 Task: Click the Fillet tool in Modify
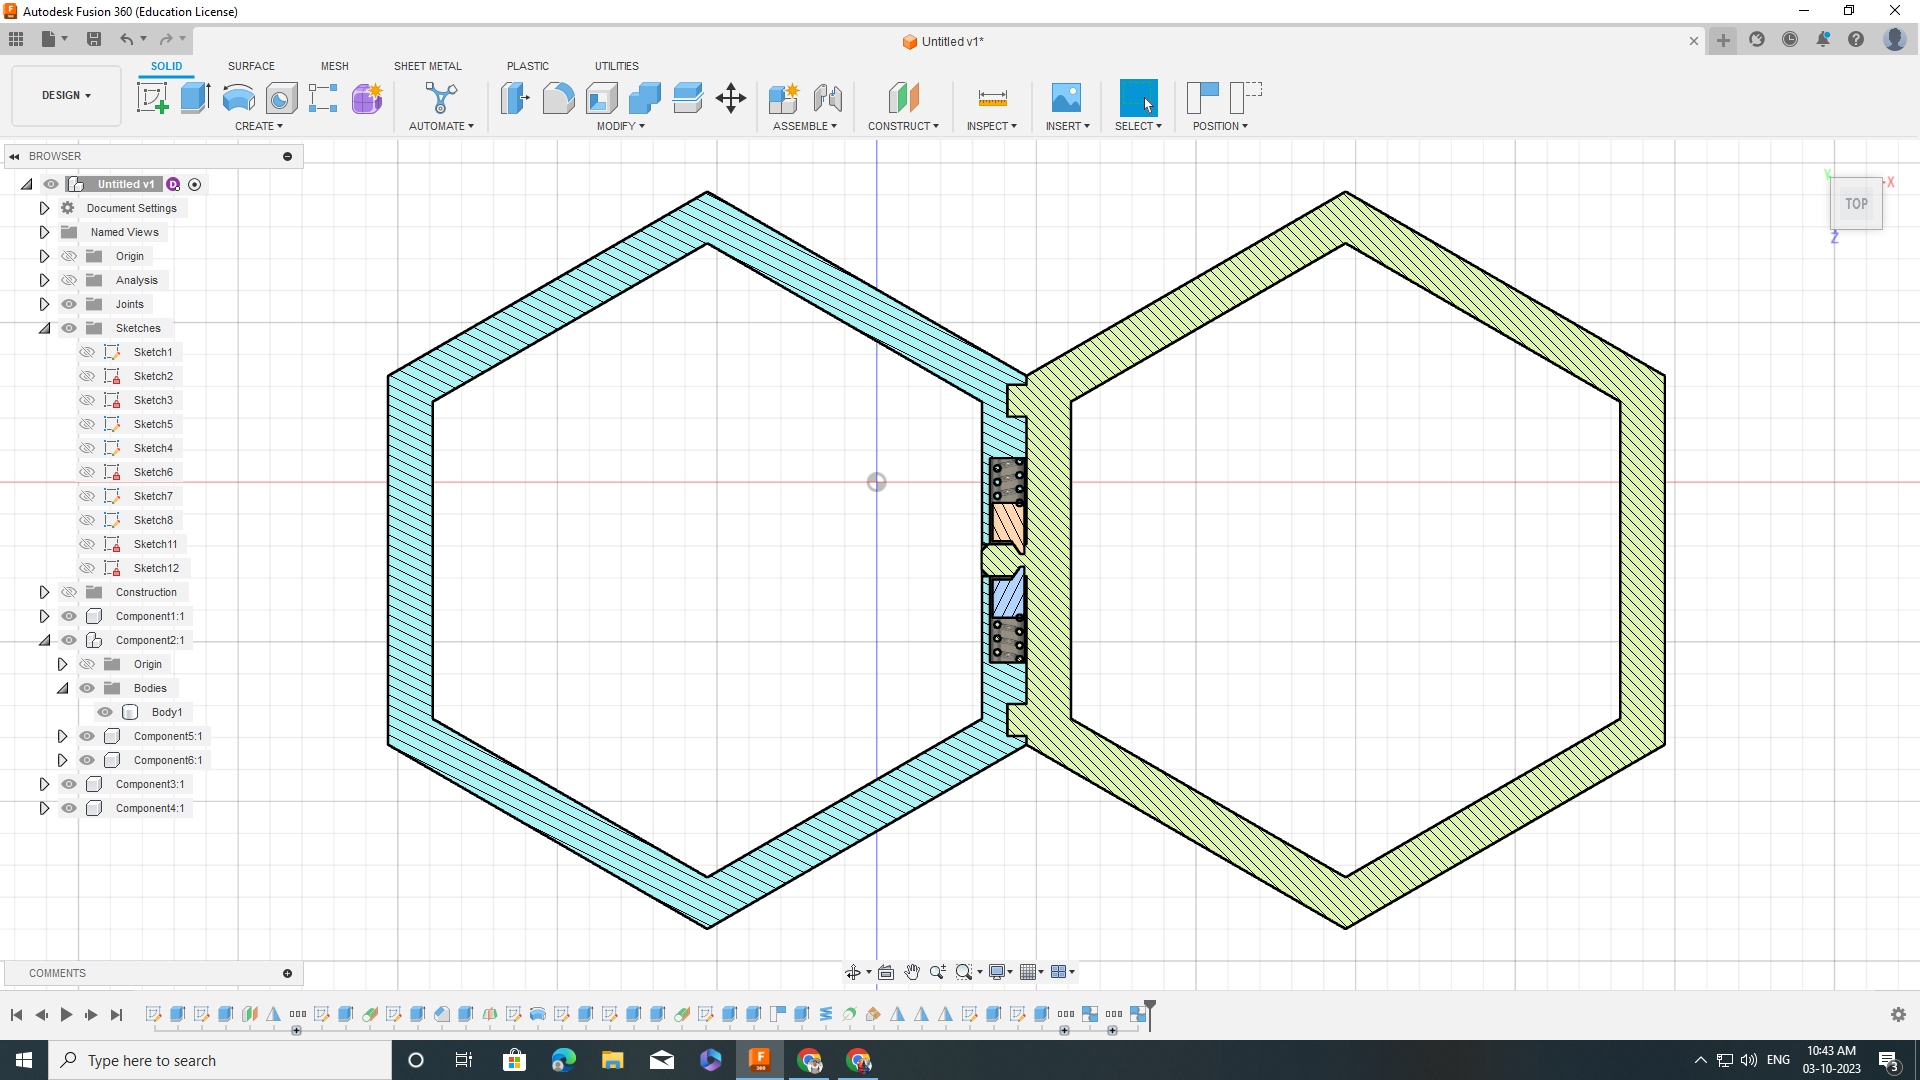[x=558, y=98]
